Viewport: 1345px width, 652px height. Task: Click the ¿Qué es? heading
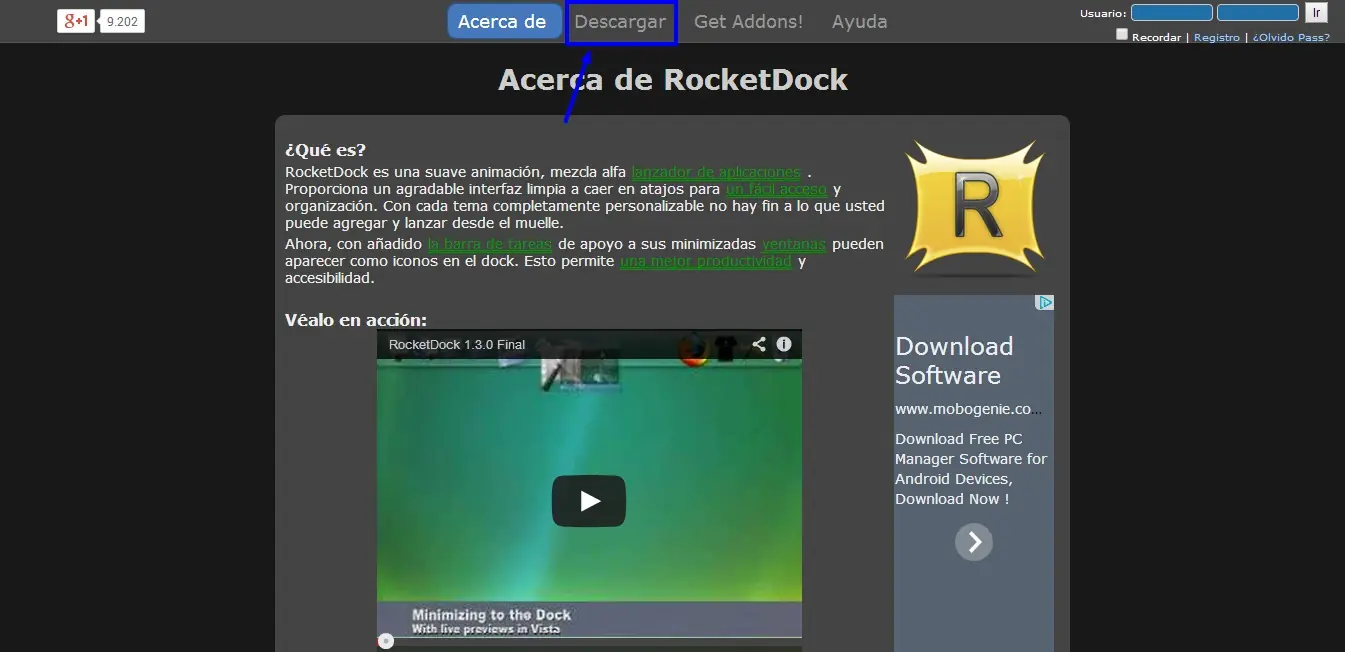(325, 151)
